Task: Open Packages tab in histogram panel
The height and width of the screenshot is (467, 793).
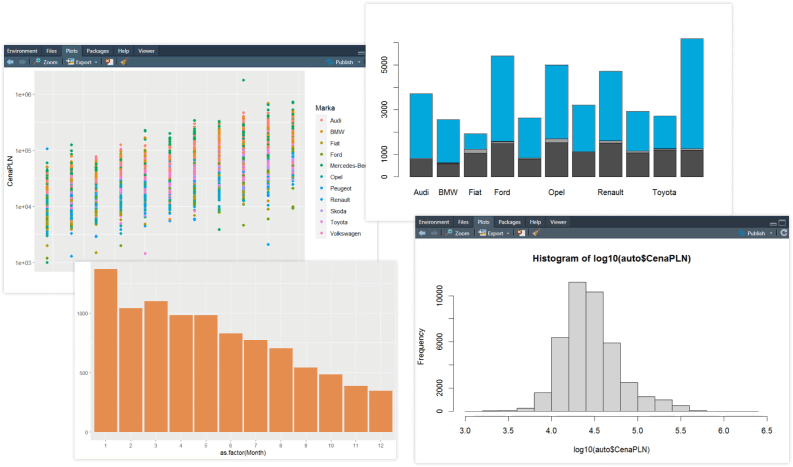Action: [x=509, y=221]
